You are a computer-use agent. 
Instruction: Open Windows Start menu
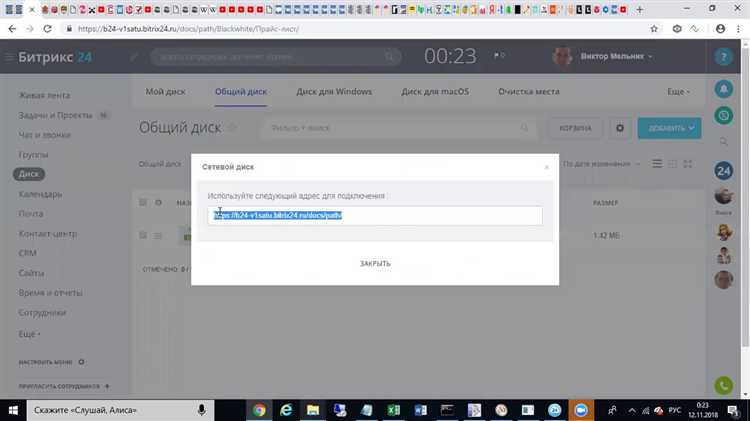click(x=13, y=410)
